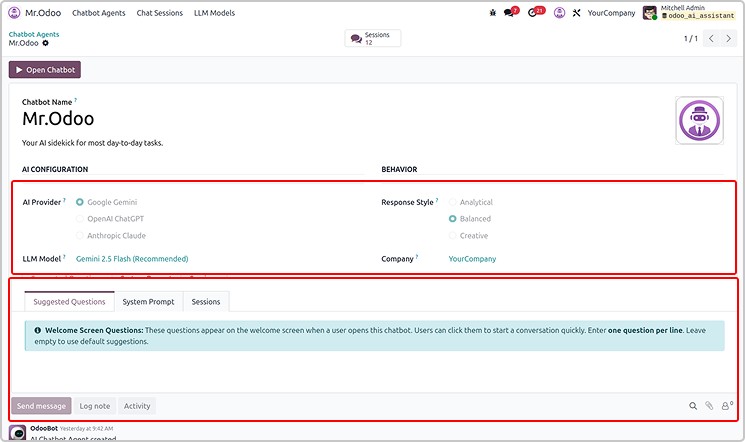Click the Open Chatbot button

point(44,70)
